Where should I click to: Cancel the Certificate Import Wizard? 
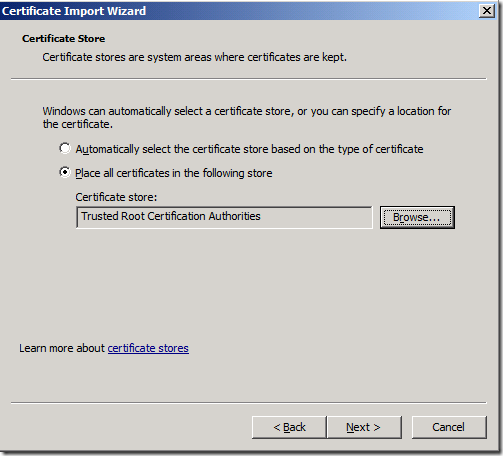(449, 427)
